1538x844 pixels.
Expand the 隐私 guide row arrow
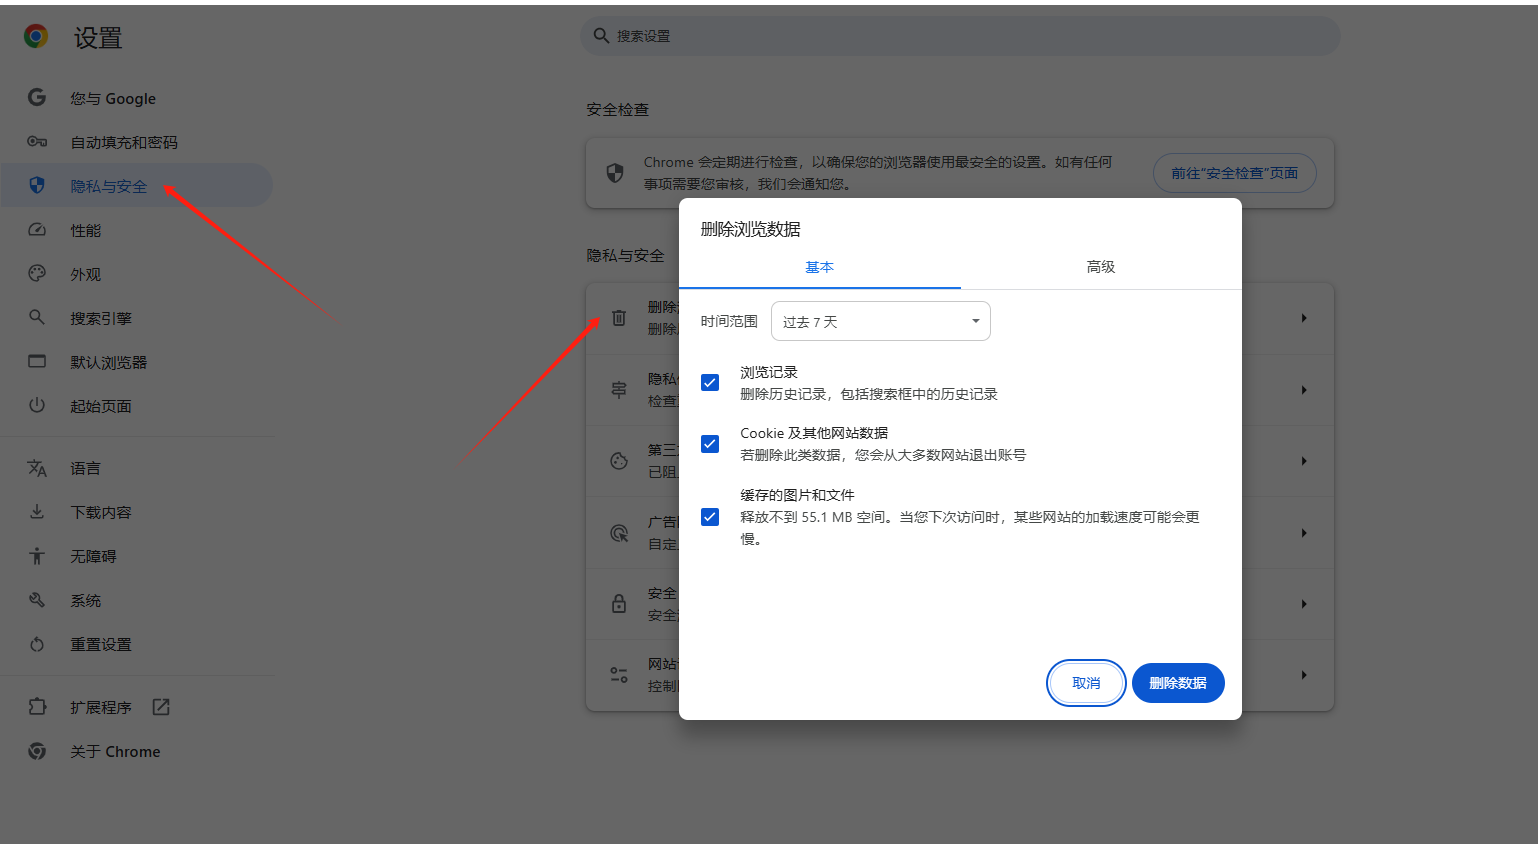click(1304, 390)
